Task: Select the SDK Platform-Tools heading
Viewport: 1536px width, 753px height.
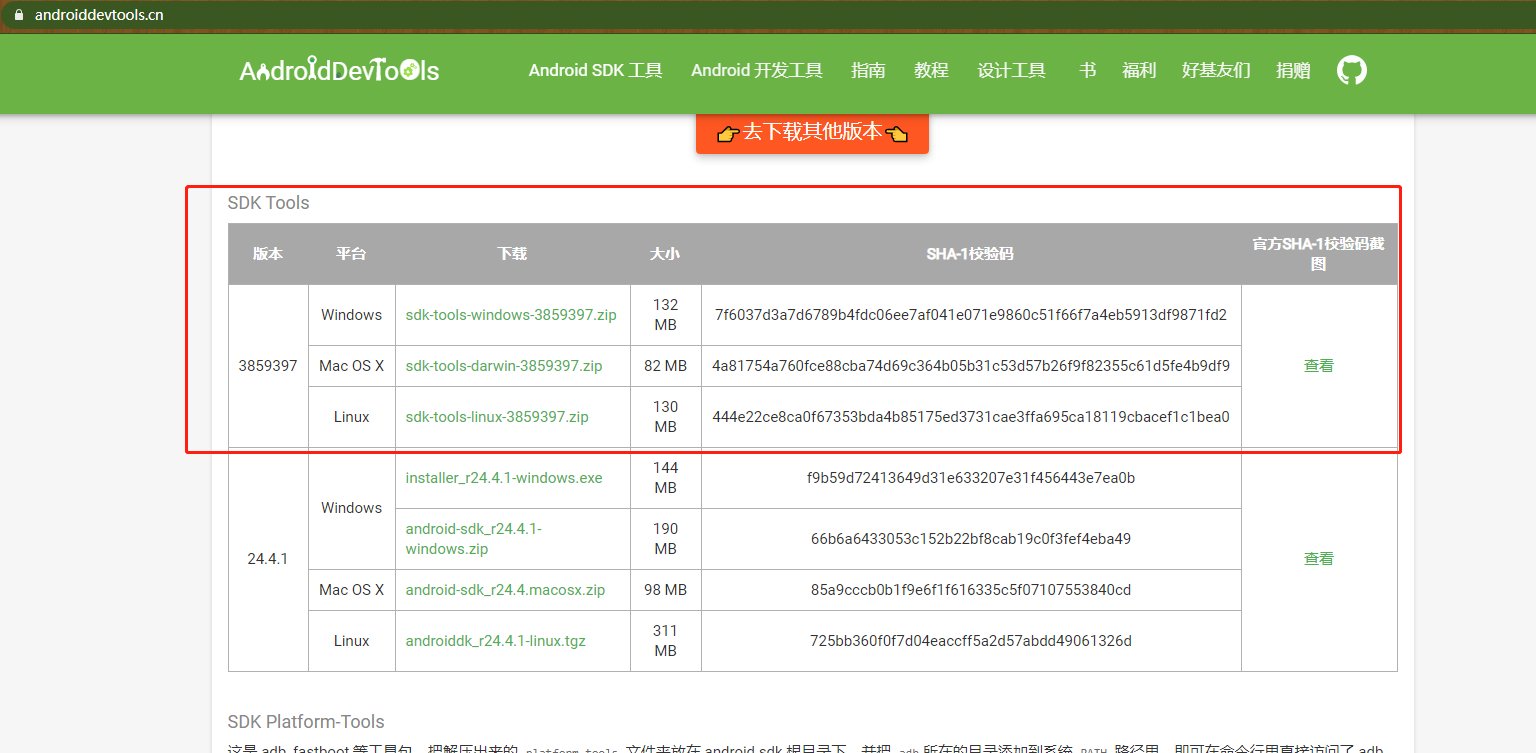Action: [306, 722]
